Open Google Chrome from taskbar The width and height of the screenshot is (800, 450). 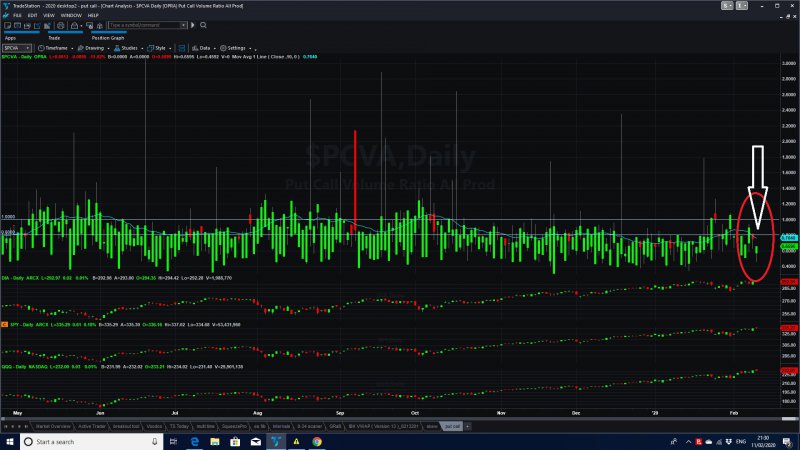[x=317, y=441]
